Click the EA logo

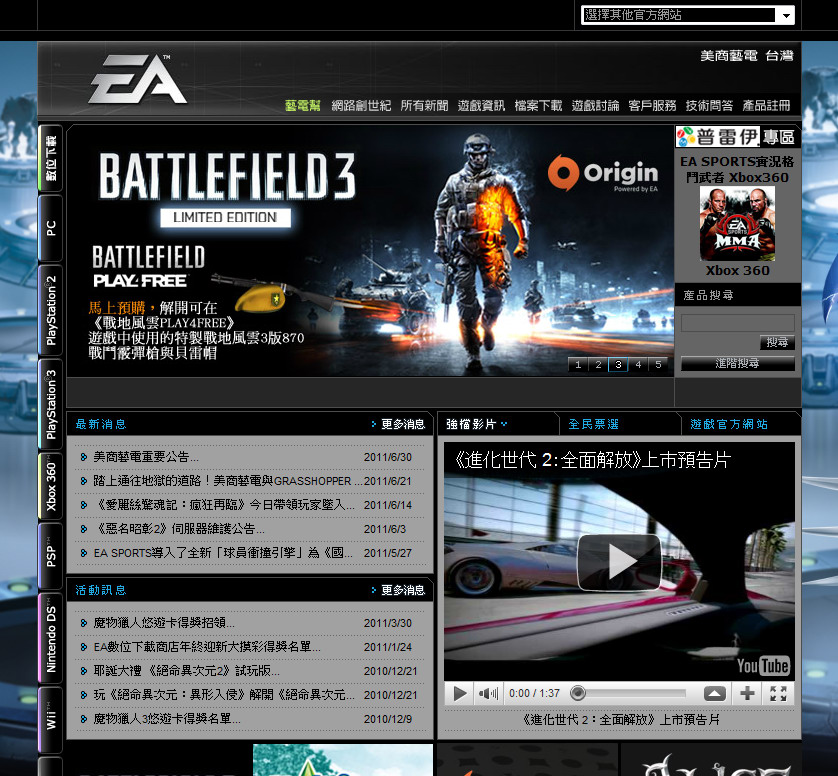137,79
